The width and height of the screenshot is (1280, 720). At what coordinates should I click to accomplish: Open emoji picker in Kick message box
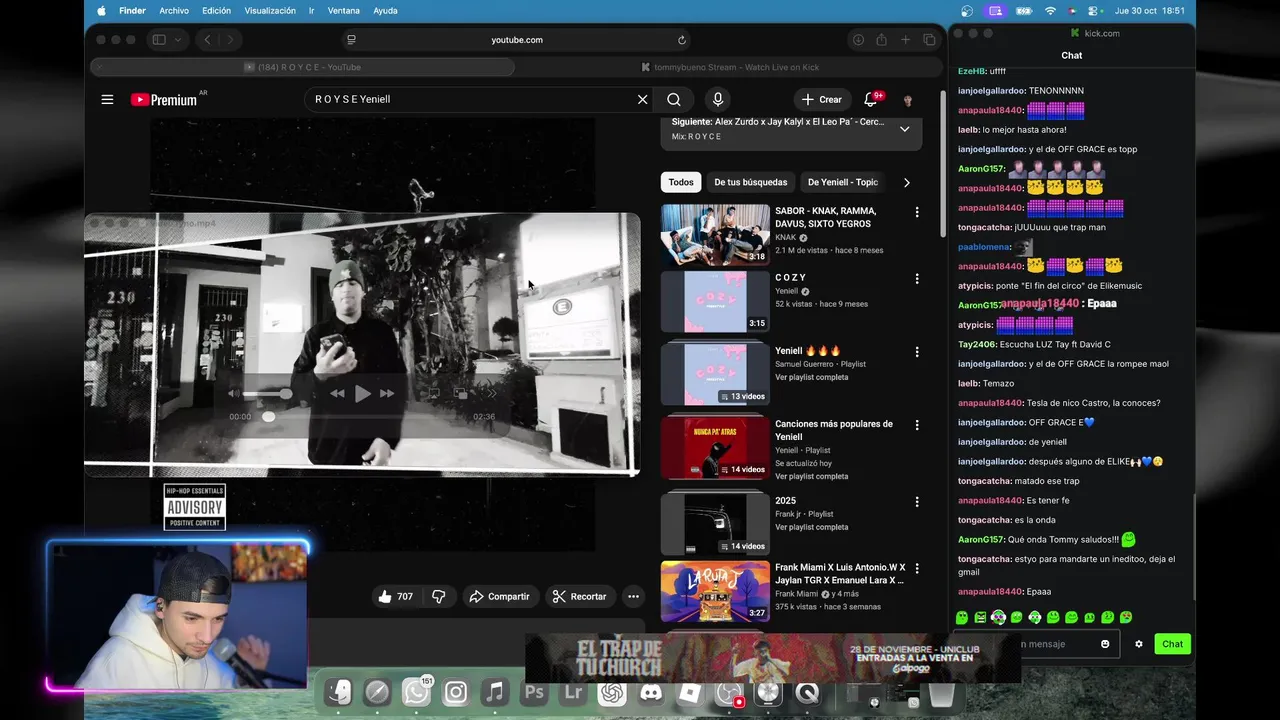point(1105,644)
